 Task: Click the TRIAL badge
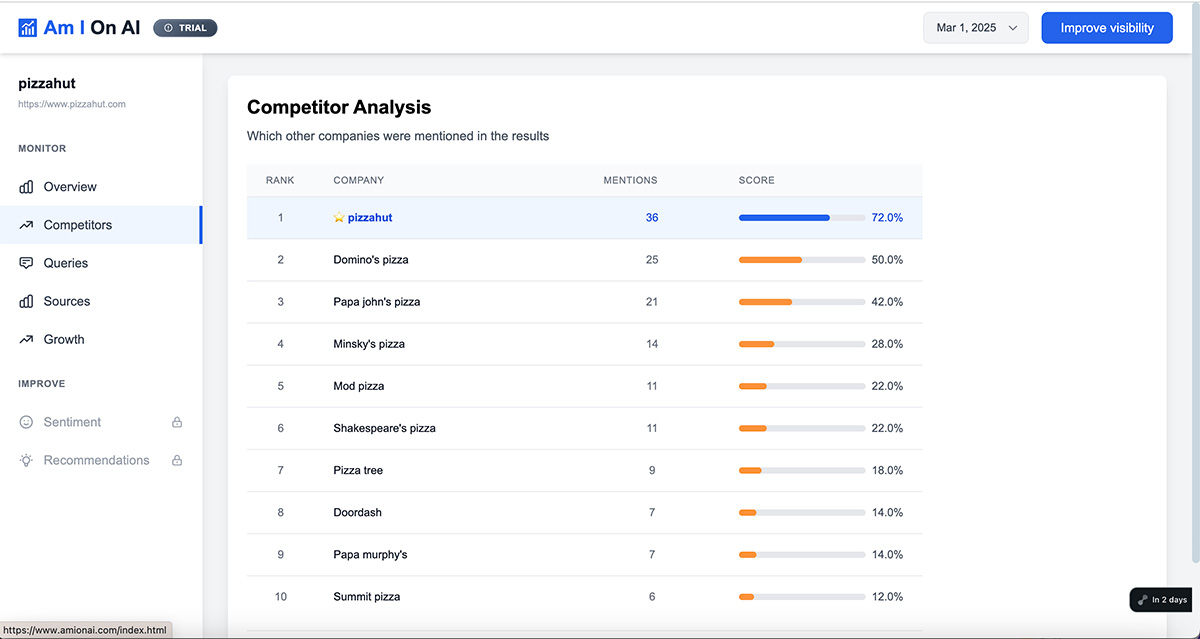pyautogui.click(x=185, y=28)
